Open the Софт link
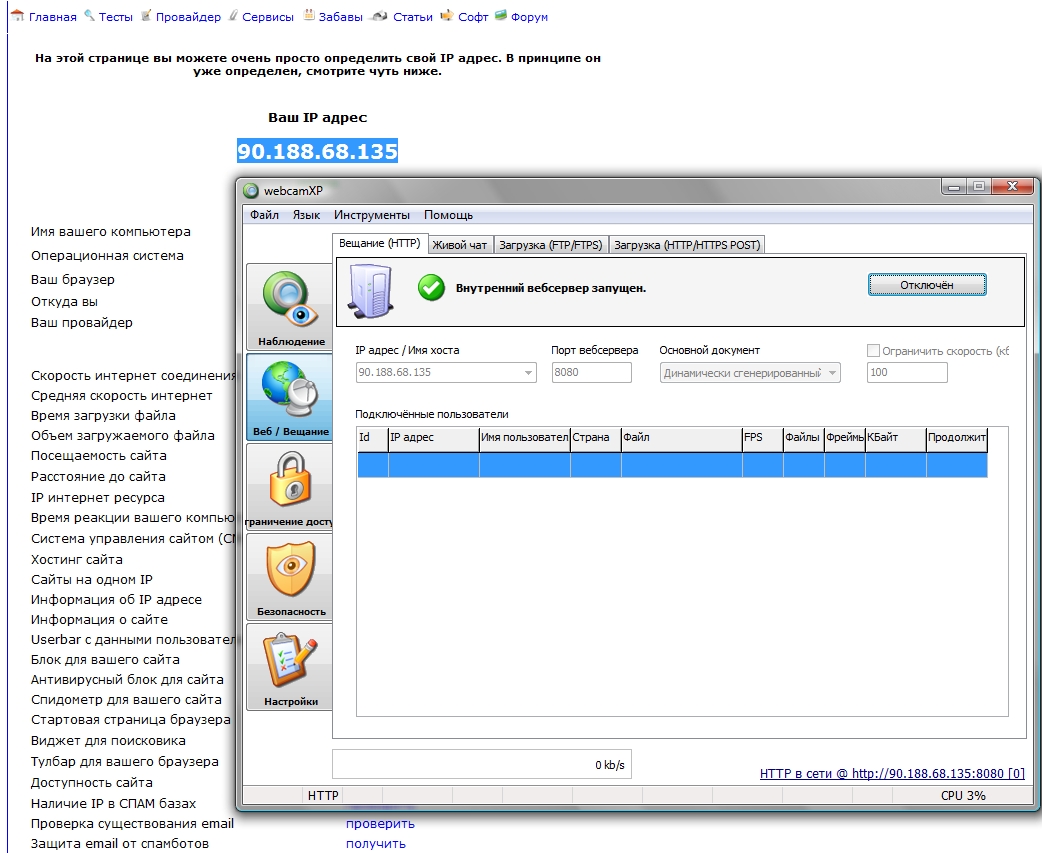 tap(473, 17)
